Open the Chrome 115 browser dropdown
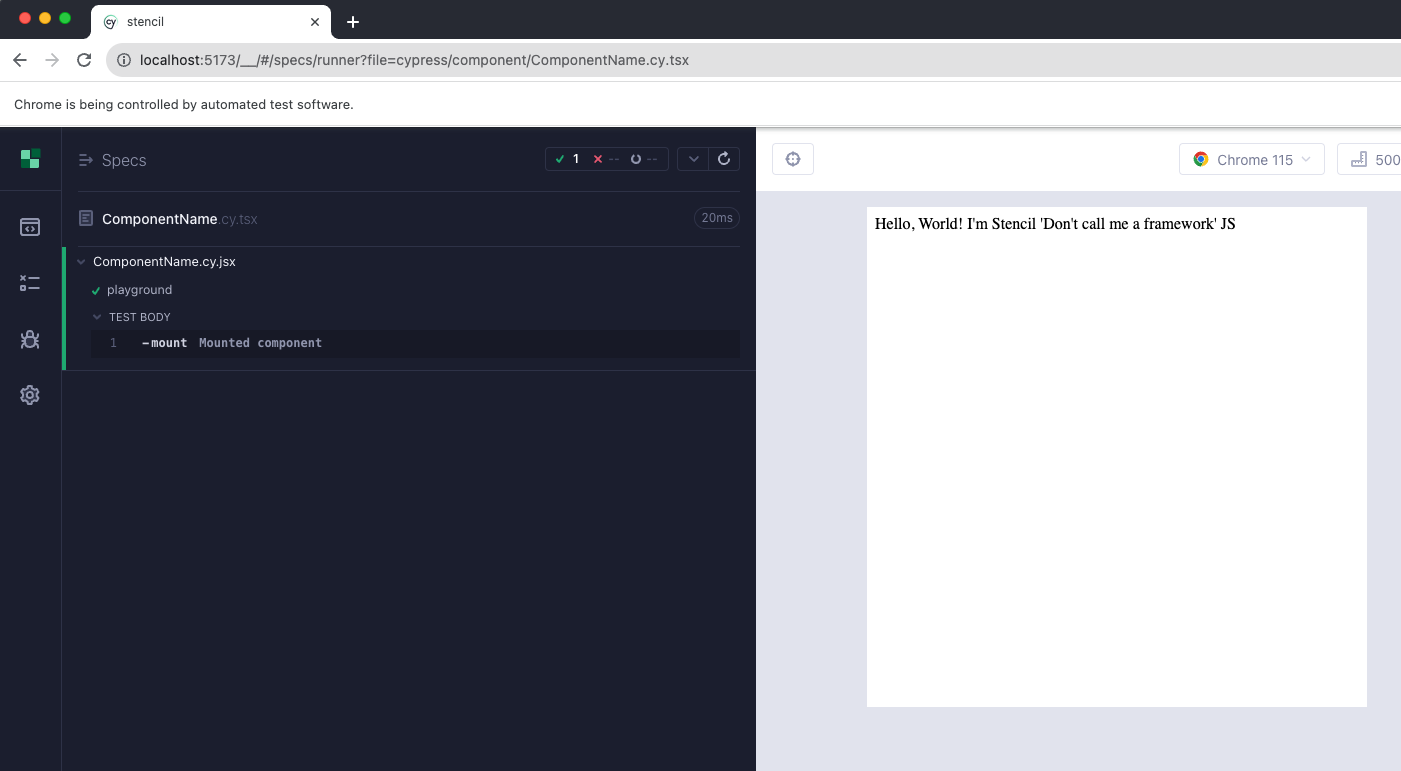 1252,159
